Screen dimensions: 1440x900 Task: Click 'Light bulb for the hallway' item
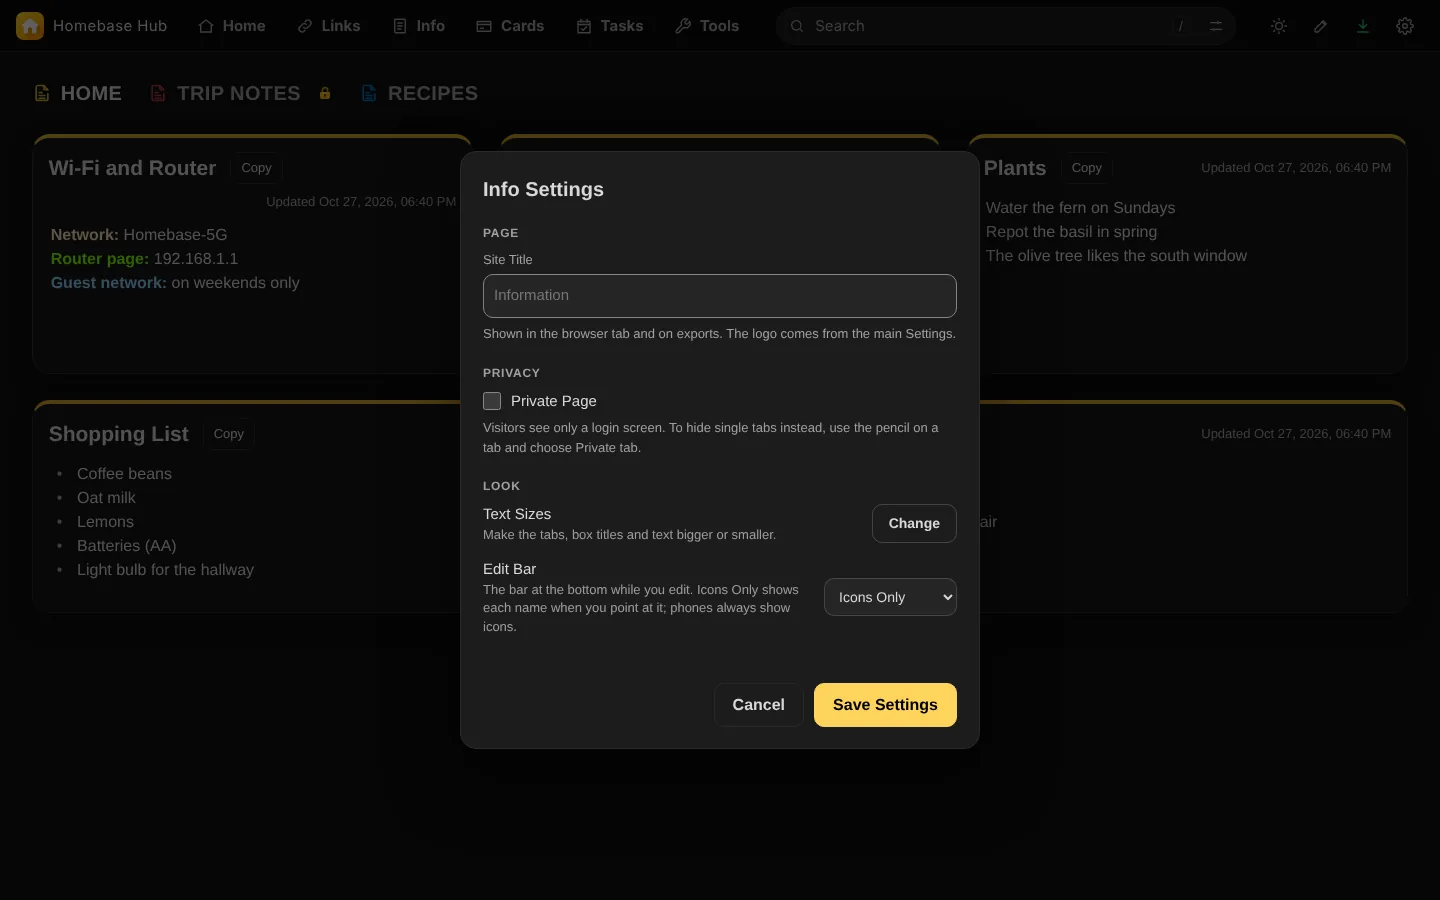165,570
